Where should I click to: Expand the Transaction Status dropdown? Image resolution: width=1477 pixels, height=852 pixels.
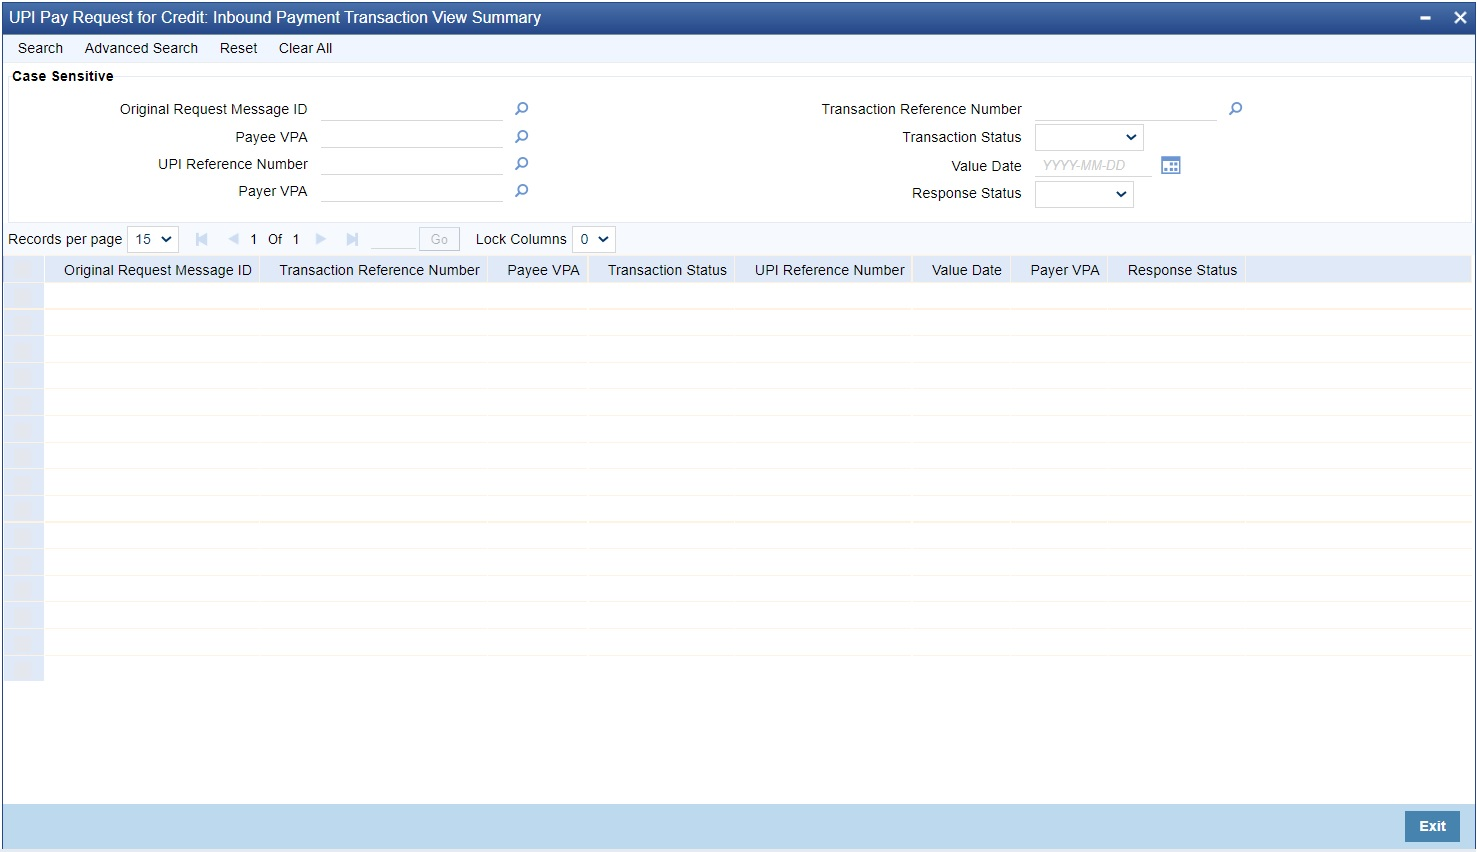pyautogui.click(x=1089, y=137)
